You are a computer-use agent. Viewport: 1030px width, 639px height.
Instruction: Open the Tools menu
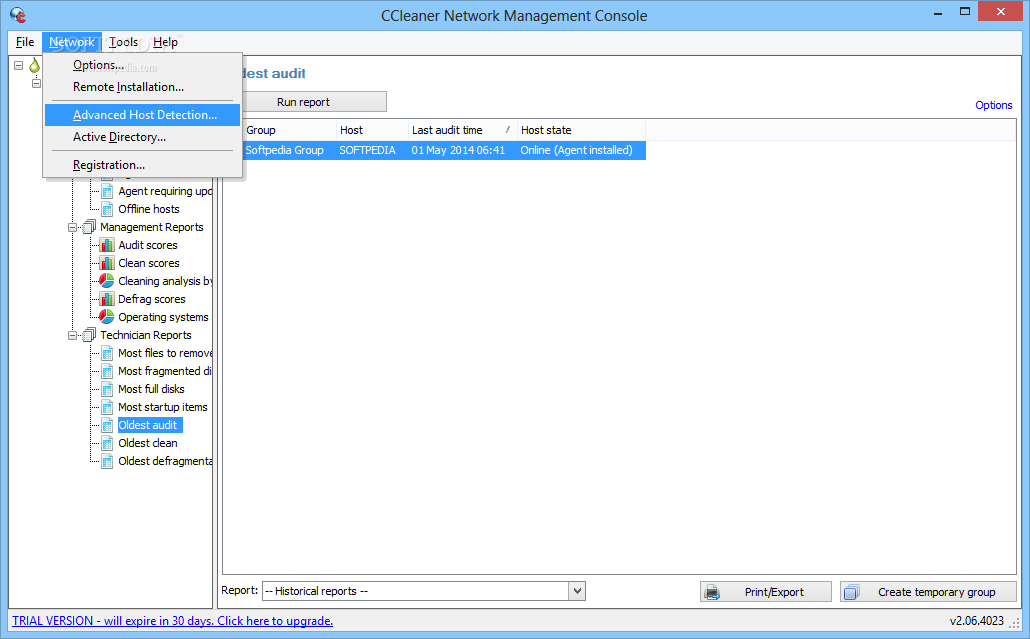click(x=123, y=42)
